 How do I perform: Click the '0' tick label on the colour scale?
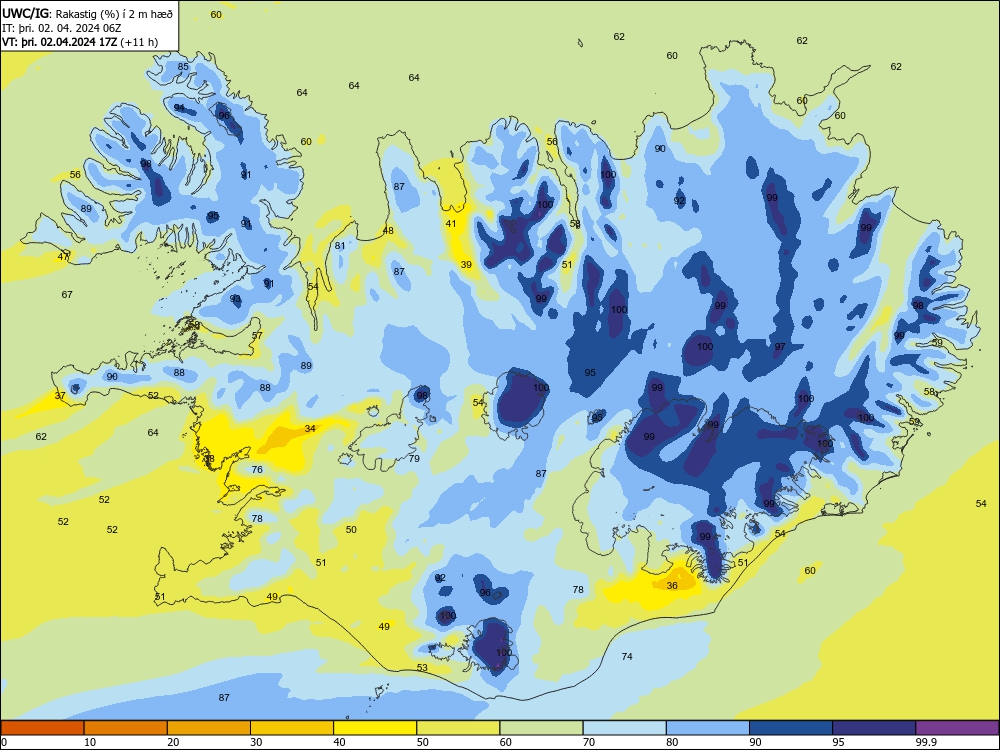(4, 742)
